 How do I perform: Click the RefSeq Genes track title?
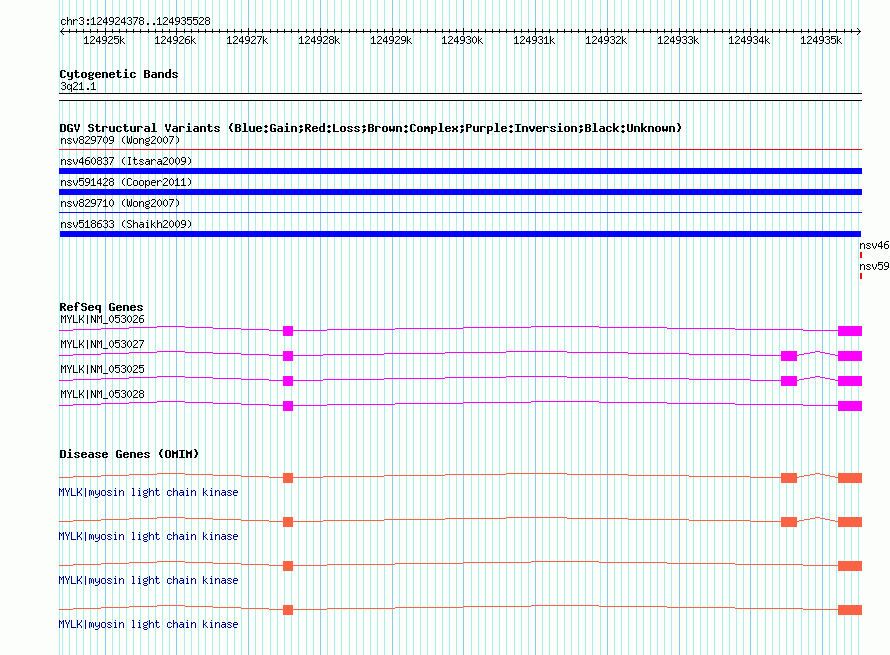tap(102, 307)
